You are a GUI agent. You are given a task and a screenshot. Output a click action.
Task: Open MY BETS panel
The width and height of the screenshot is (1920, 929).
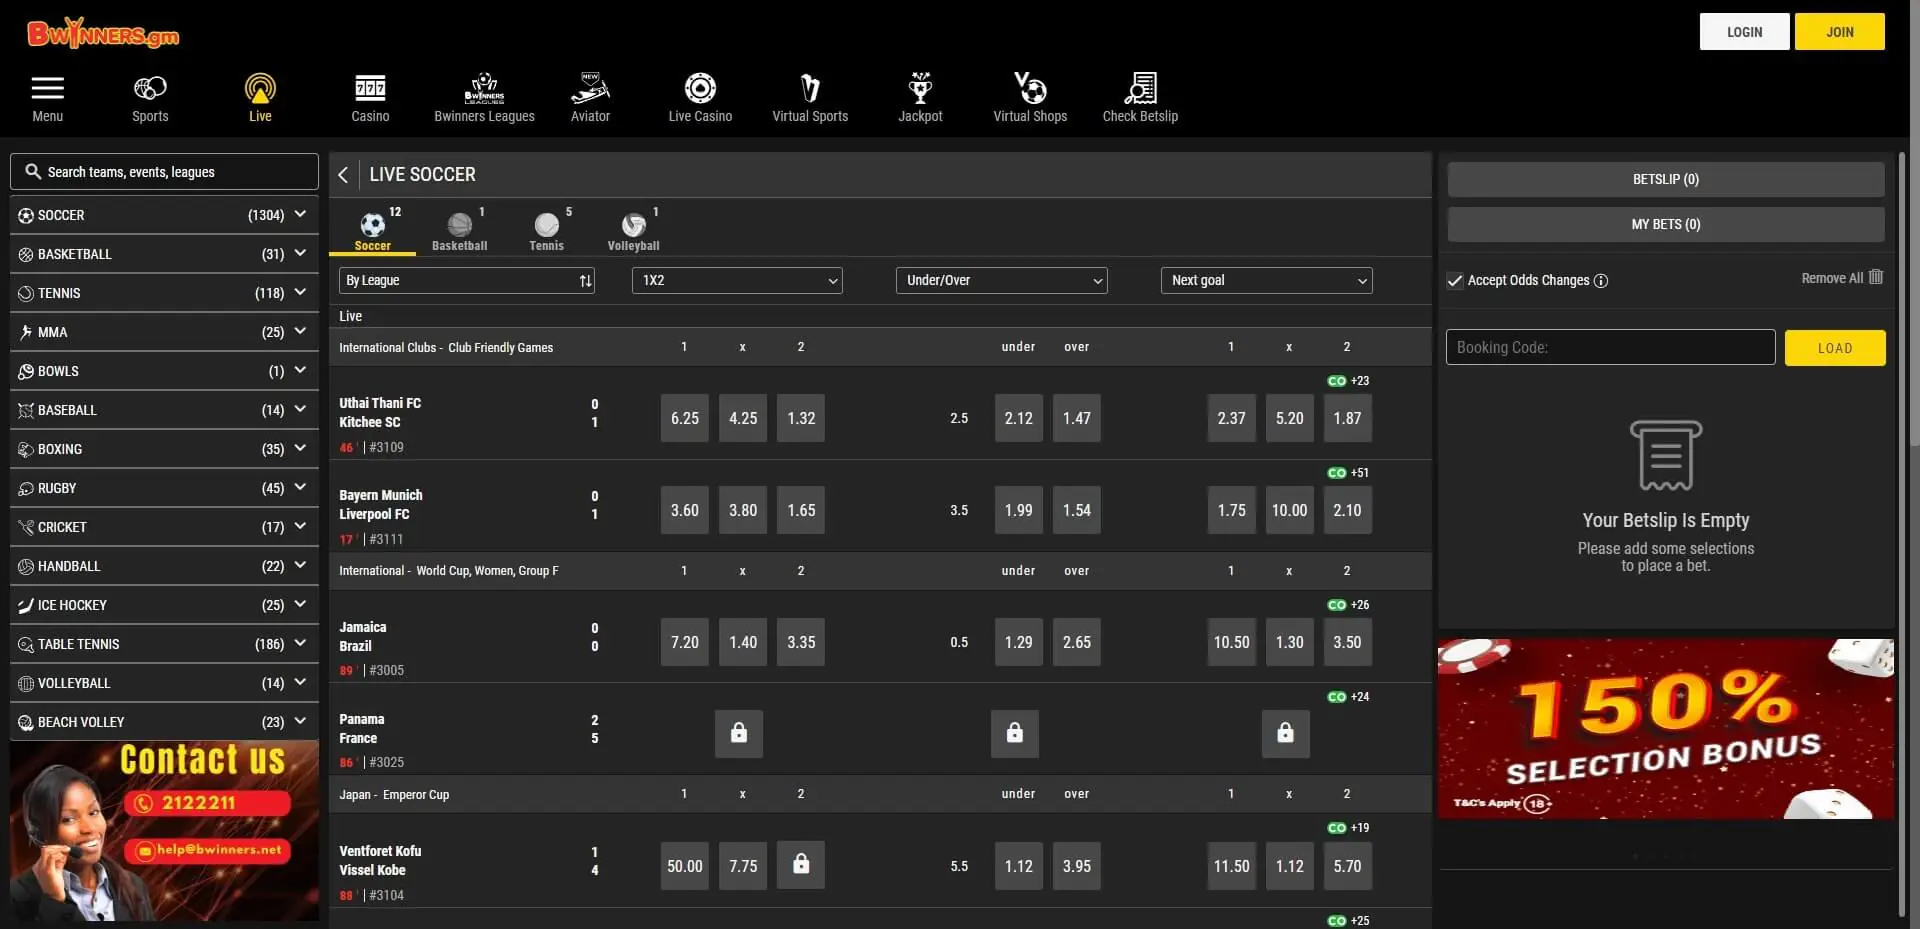tap(1664, 224)
